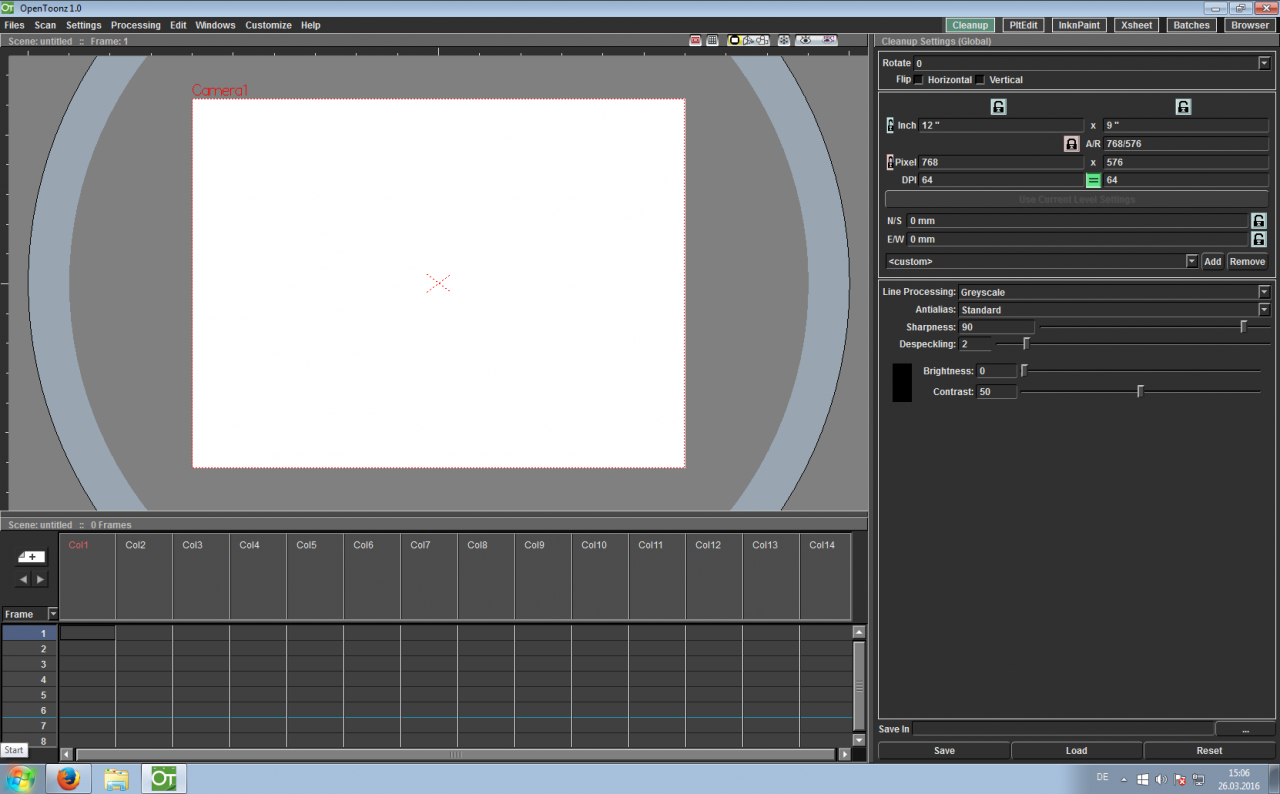This screenshot has height=794, width=1280.
Task: Click the xsheet vertical scrollbar down arrow
Action: [x=858, y=740]
